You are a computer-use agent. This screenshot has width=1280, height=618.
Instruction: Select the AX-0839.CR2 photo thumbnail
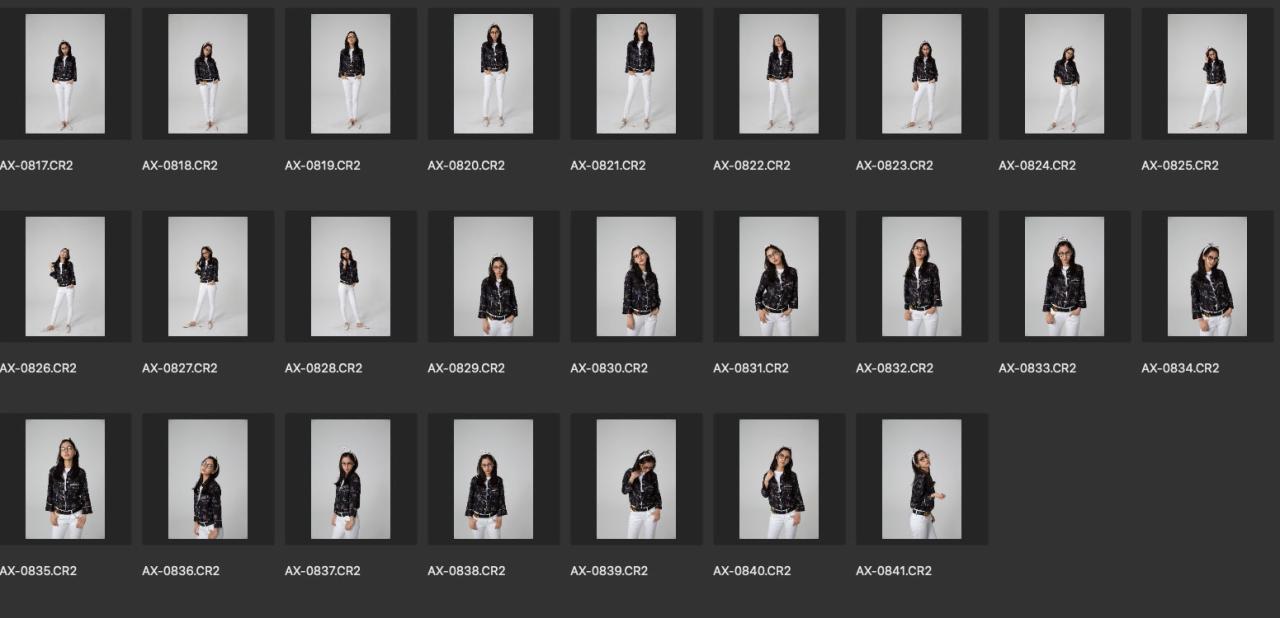[636, 479]
